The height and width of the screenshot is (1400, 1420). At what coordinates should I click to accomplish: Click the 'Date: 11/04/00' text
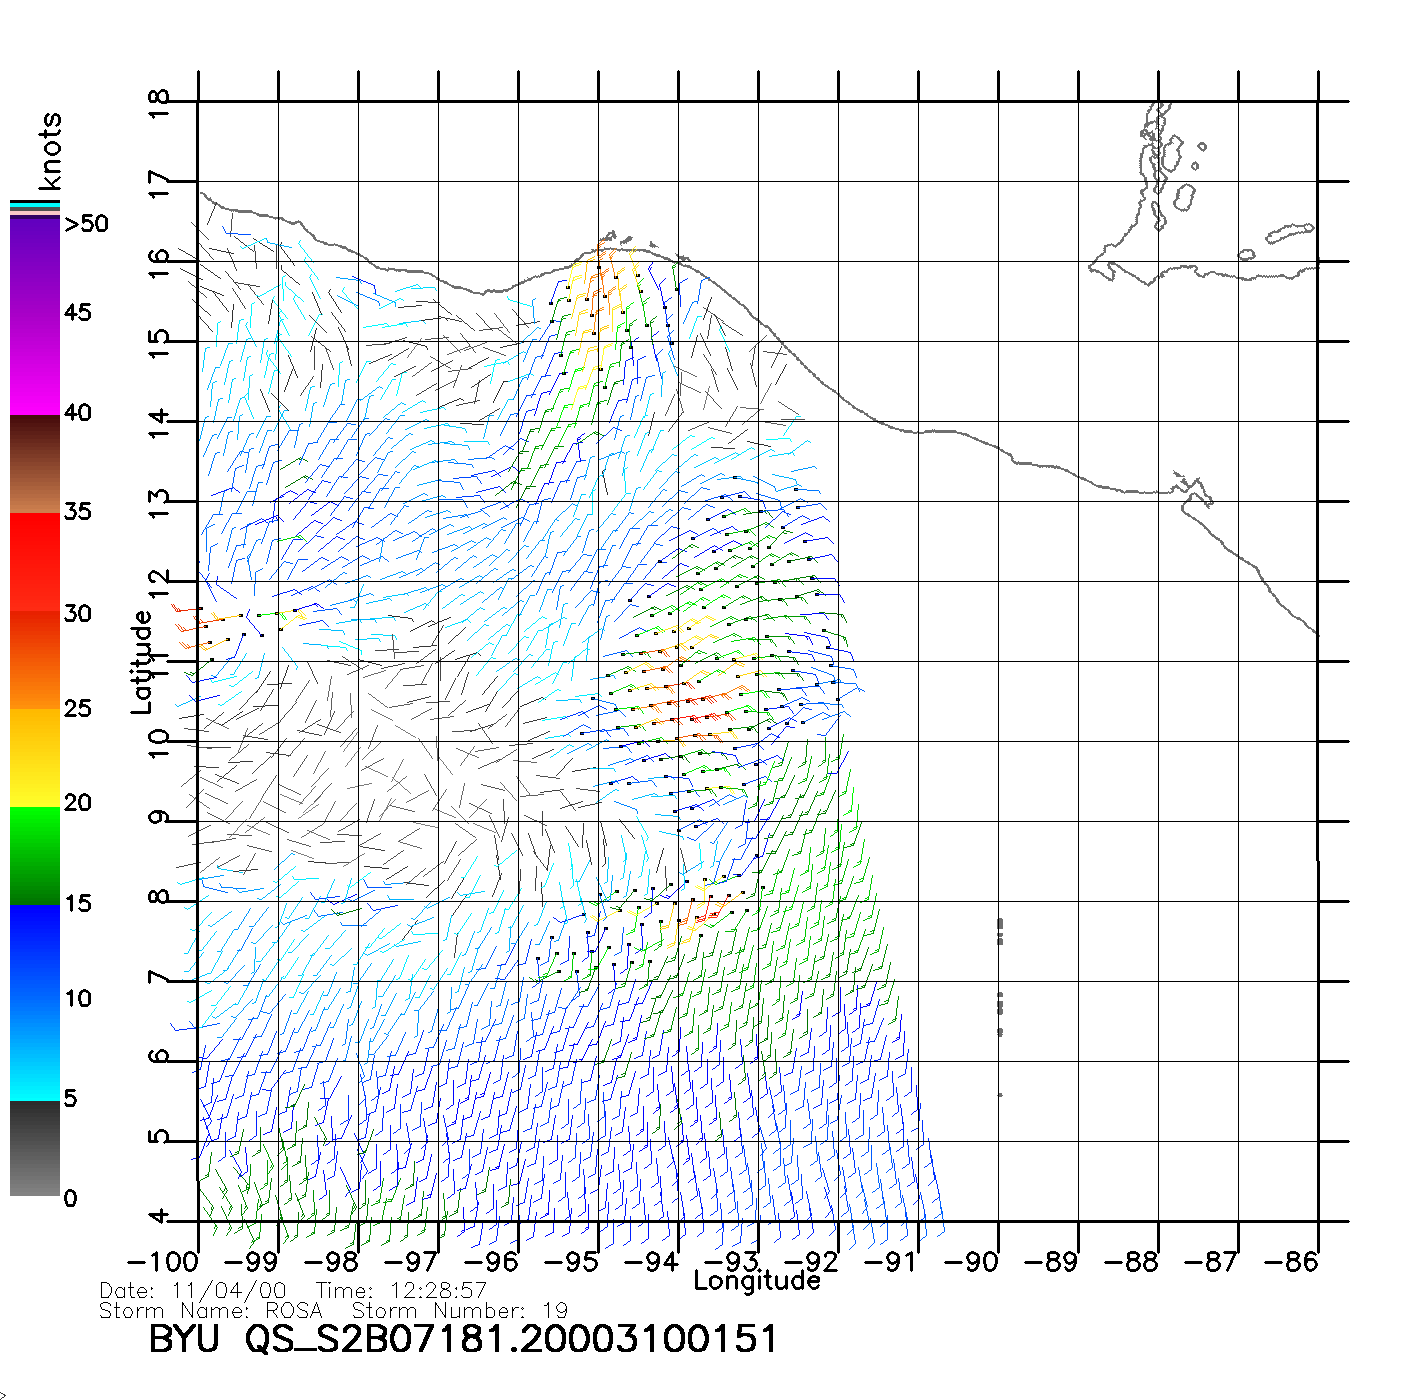(x=193, y=1291)
